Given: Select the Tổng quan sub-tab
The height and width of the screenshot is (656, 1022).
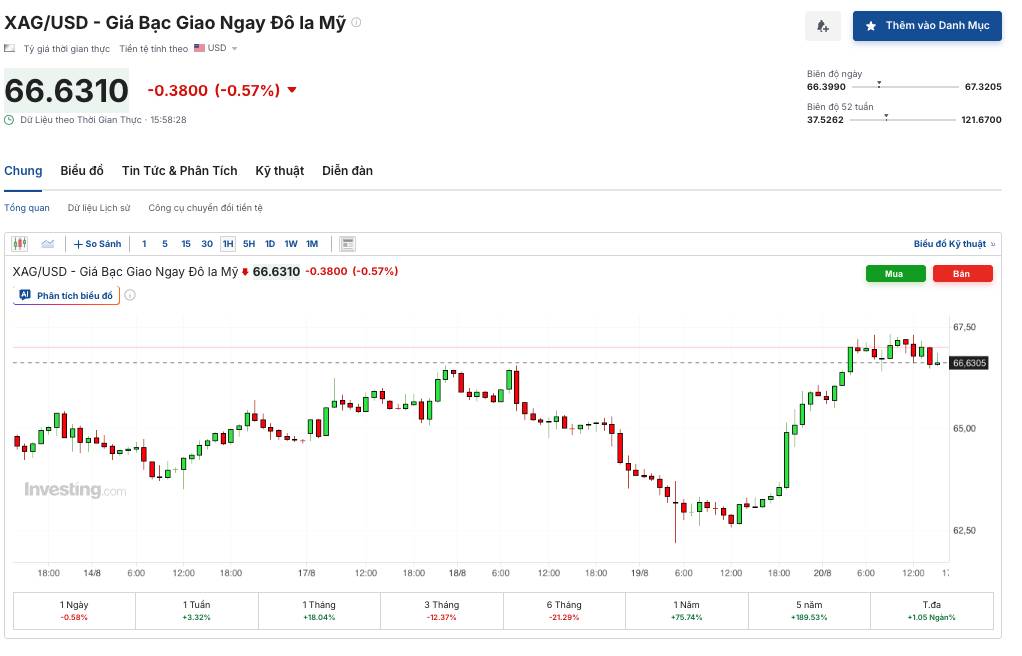Looking at the screenshot, I should tap(27, 208).
